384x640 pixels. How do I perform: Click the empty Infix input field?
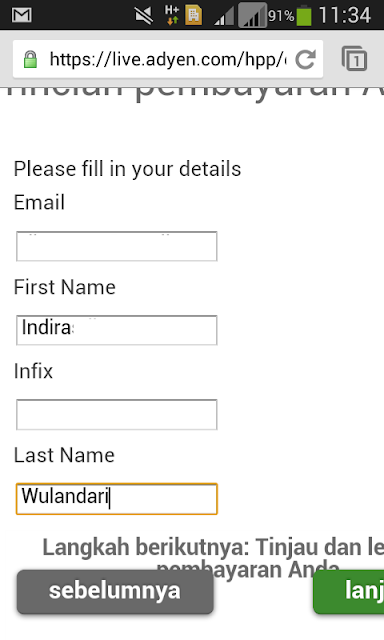coord(117,414)
